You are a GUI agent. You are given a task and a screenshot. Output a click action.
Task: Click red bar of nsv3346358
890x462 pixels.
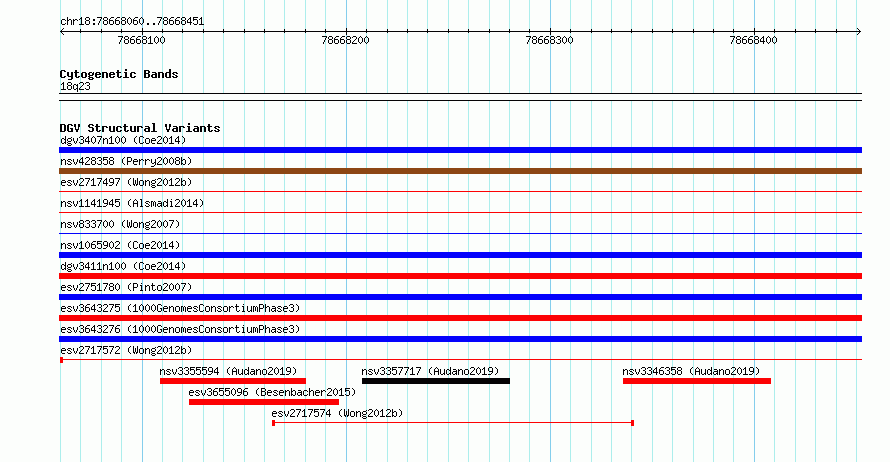point(697,381)
